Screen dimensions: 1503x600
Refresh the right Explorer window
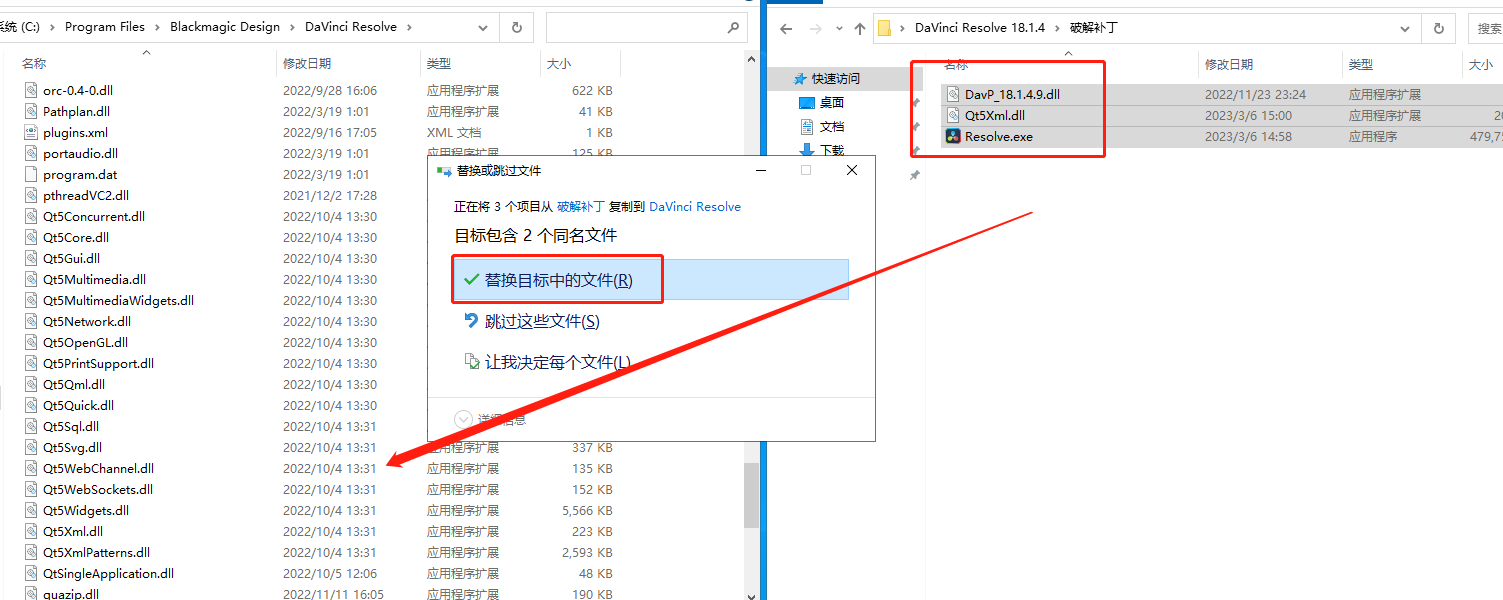pos(1439,28)
